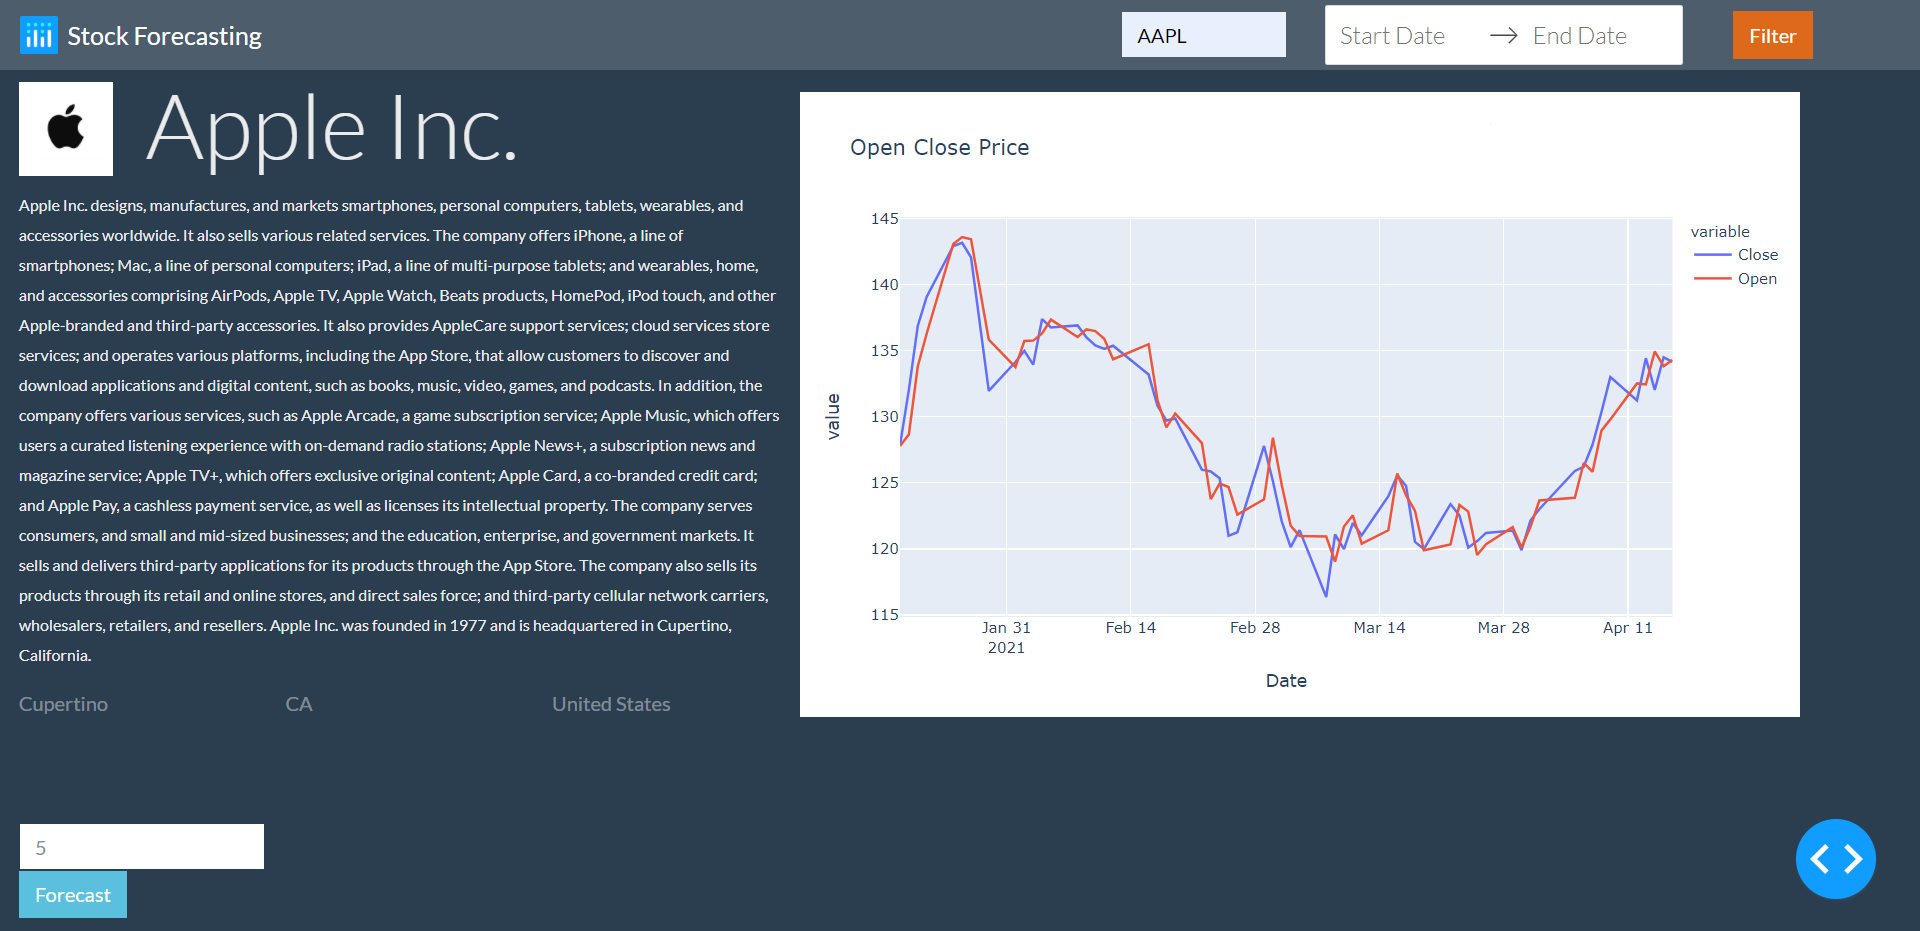Click the Apple logo image
This screenshot has height=931, width=1920.
[66, 128]
